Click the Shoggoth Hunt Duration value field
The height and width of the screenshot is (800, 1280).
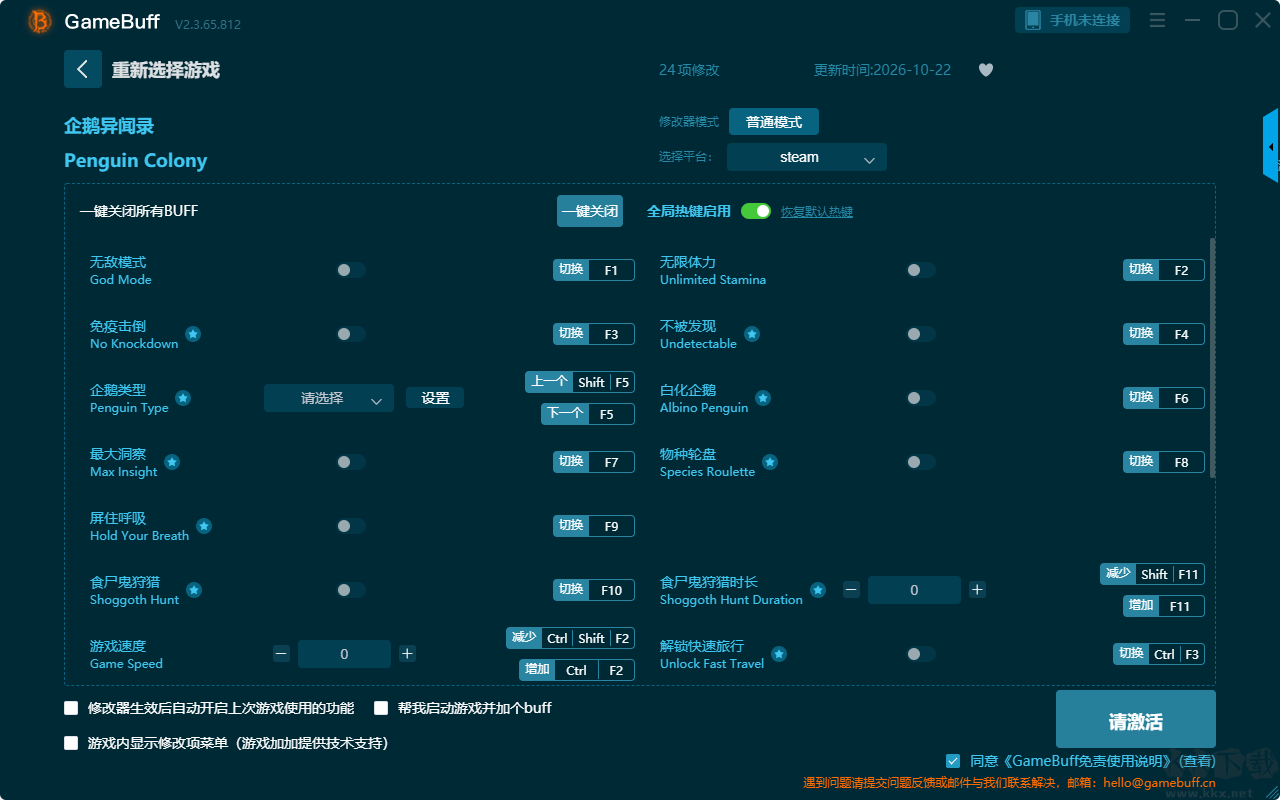point(914,590)
